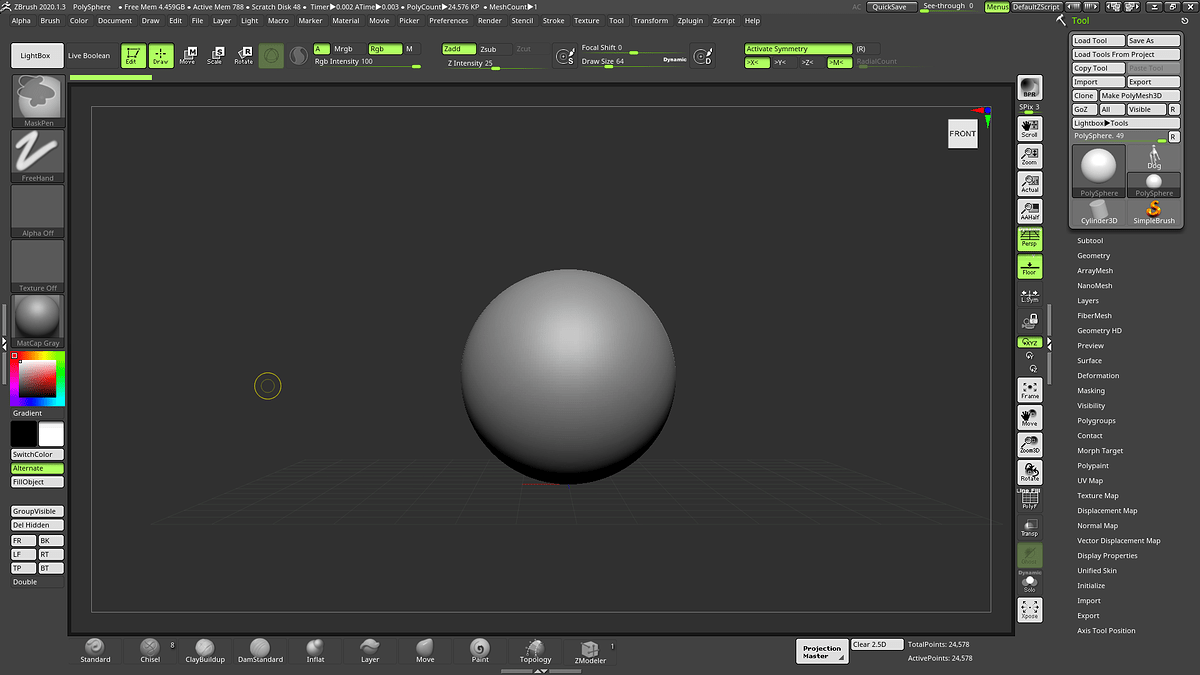
Task: Click the LightBox button
Action: tap(37, 56)
